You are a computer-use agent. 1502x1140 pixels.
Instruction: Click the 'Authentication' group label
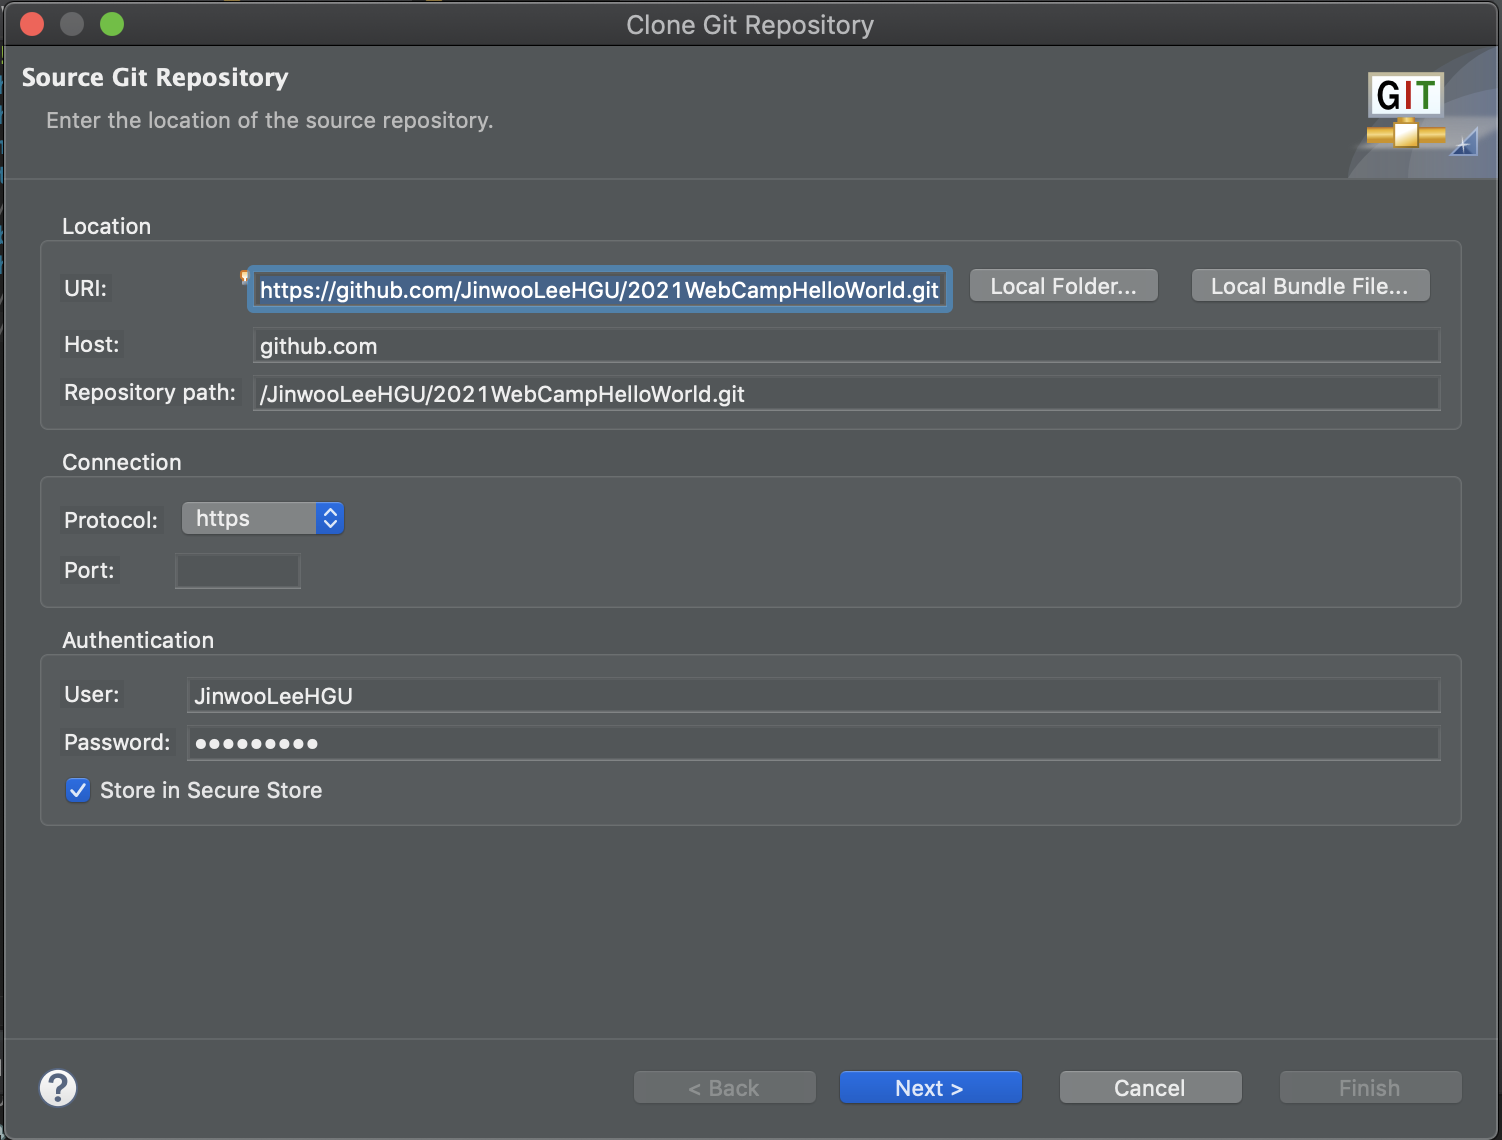[138, 640]
